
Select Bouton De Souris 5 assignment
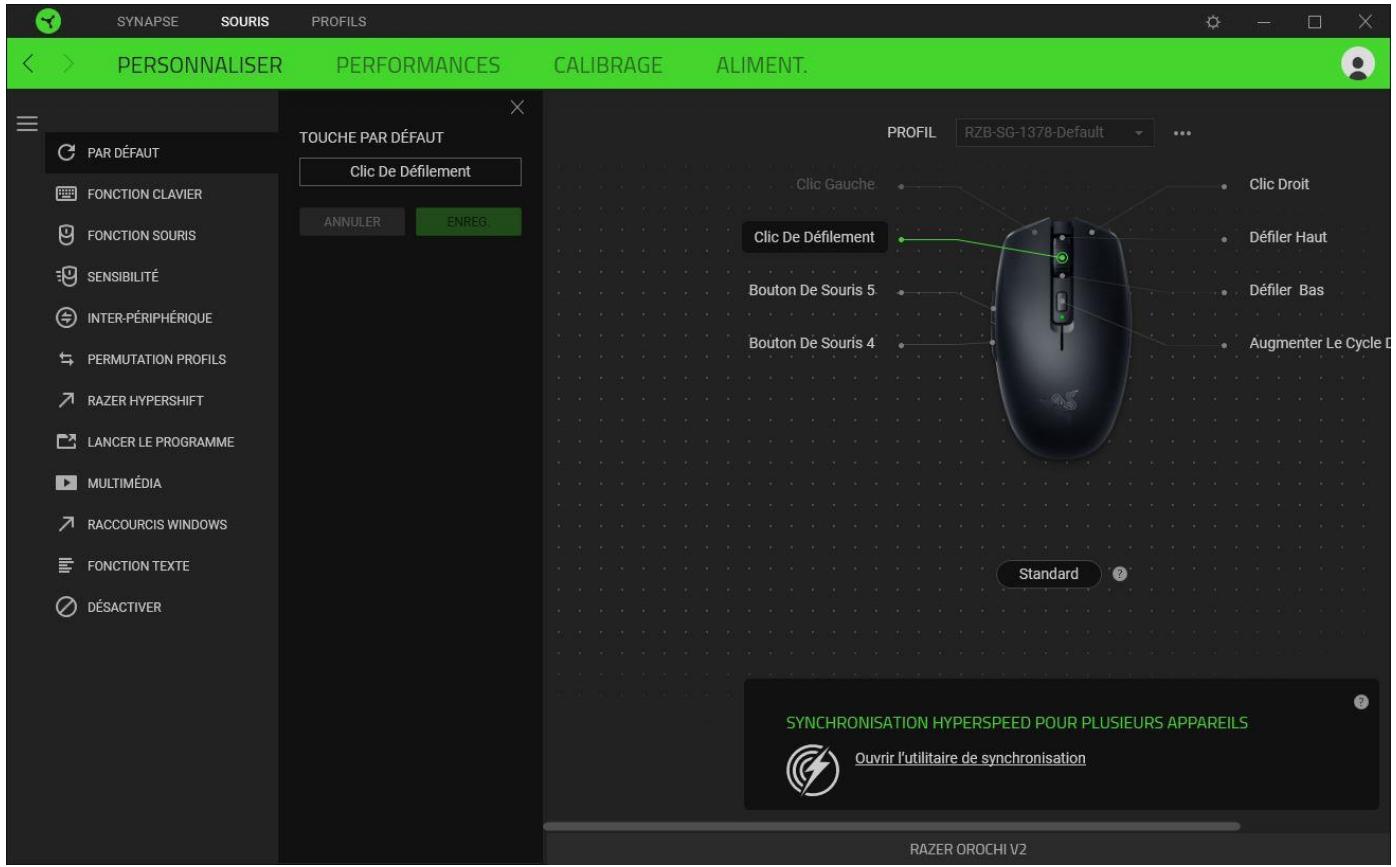(x=812, y=291)
